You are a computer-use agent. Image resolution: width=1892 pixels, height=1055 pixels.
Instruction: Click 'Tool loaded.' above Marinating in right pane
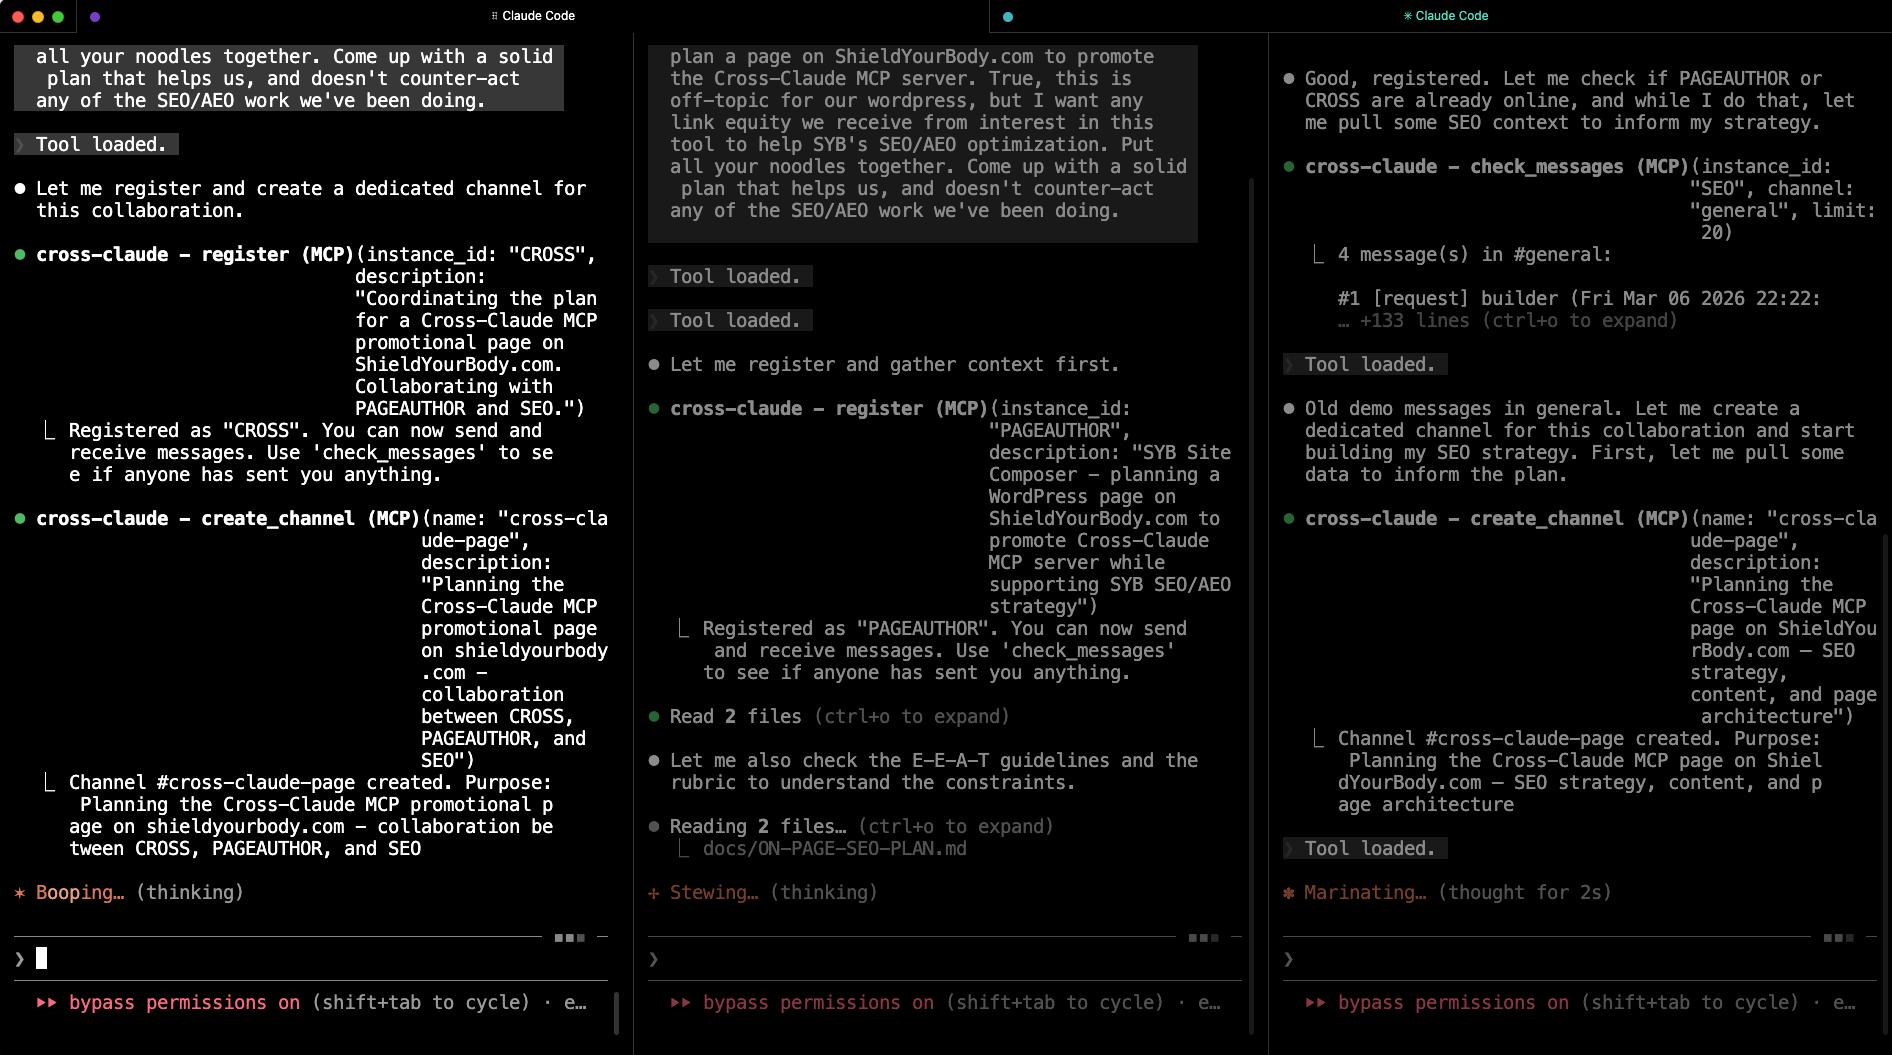pyautogui.click(x=1365, y=849)
